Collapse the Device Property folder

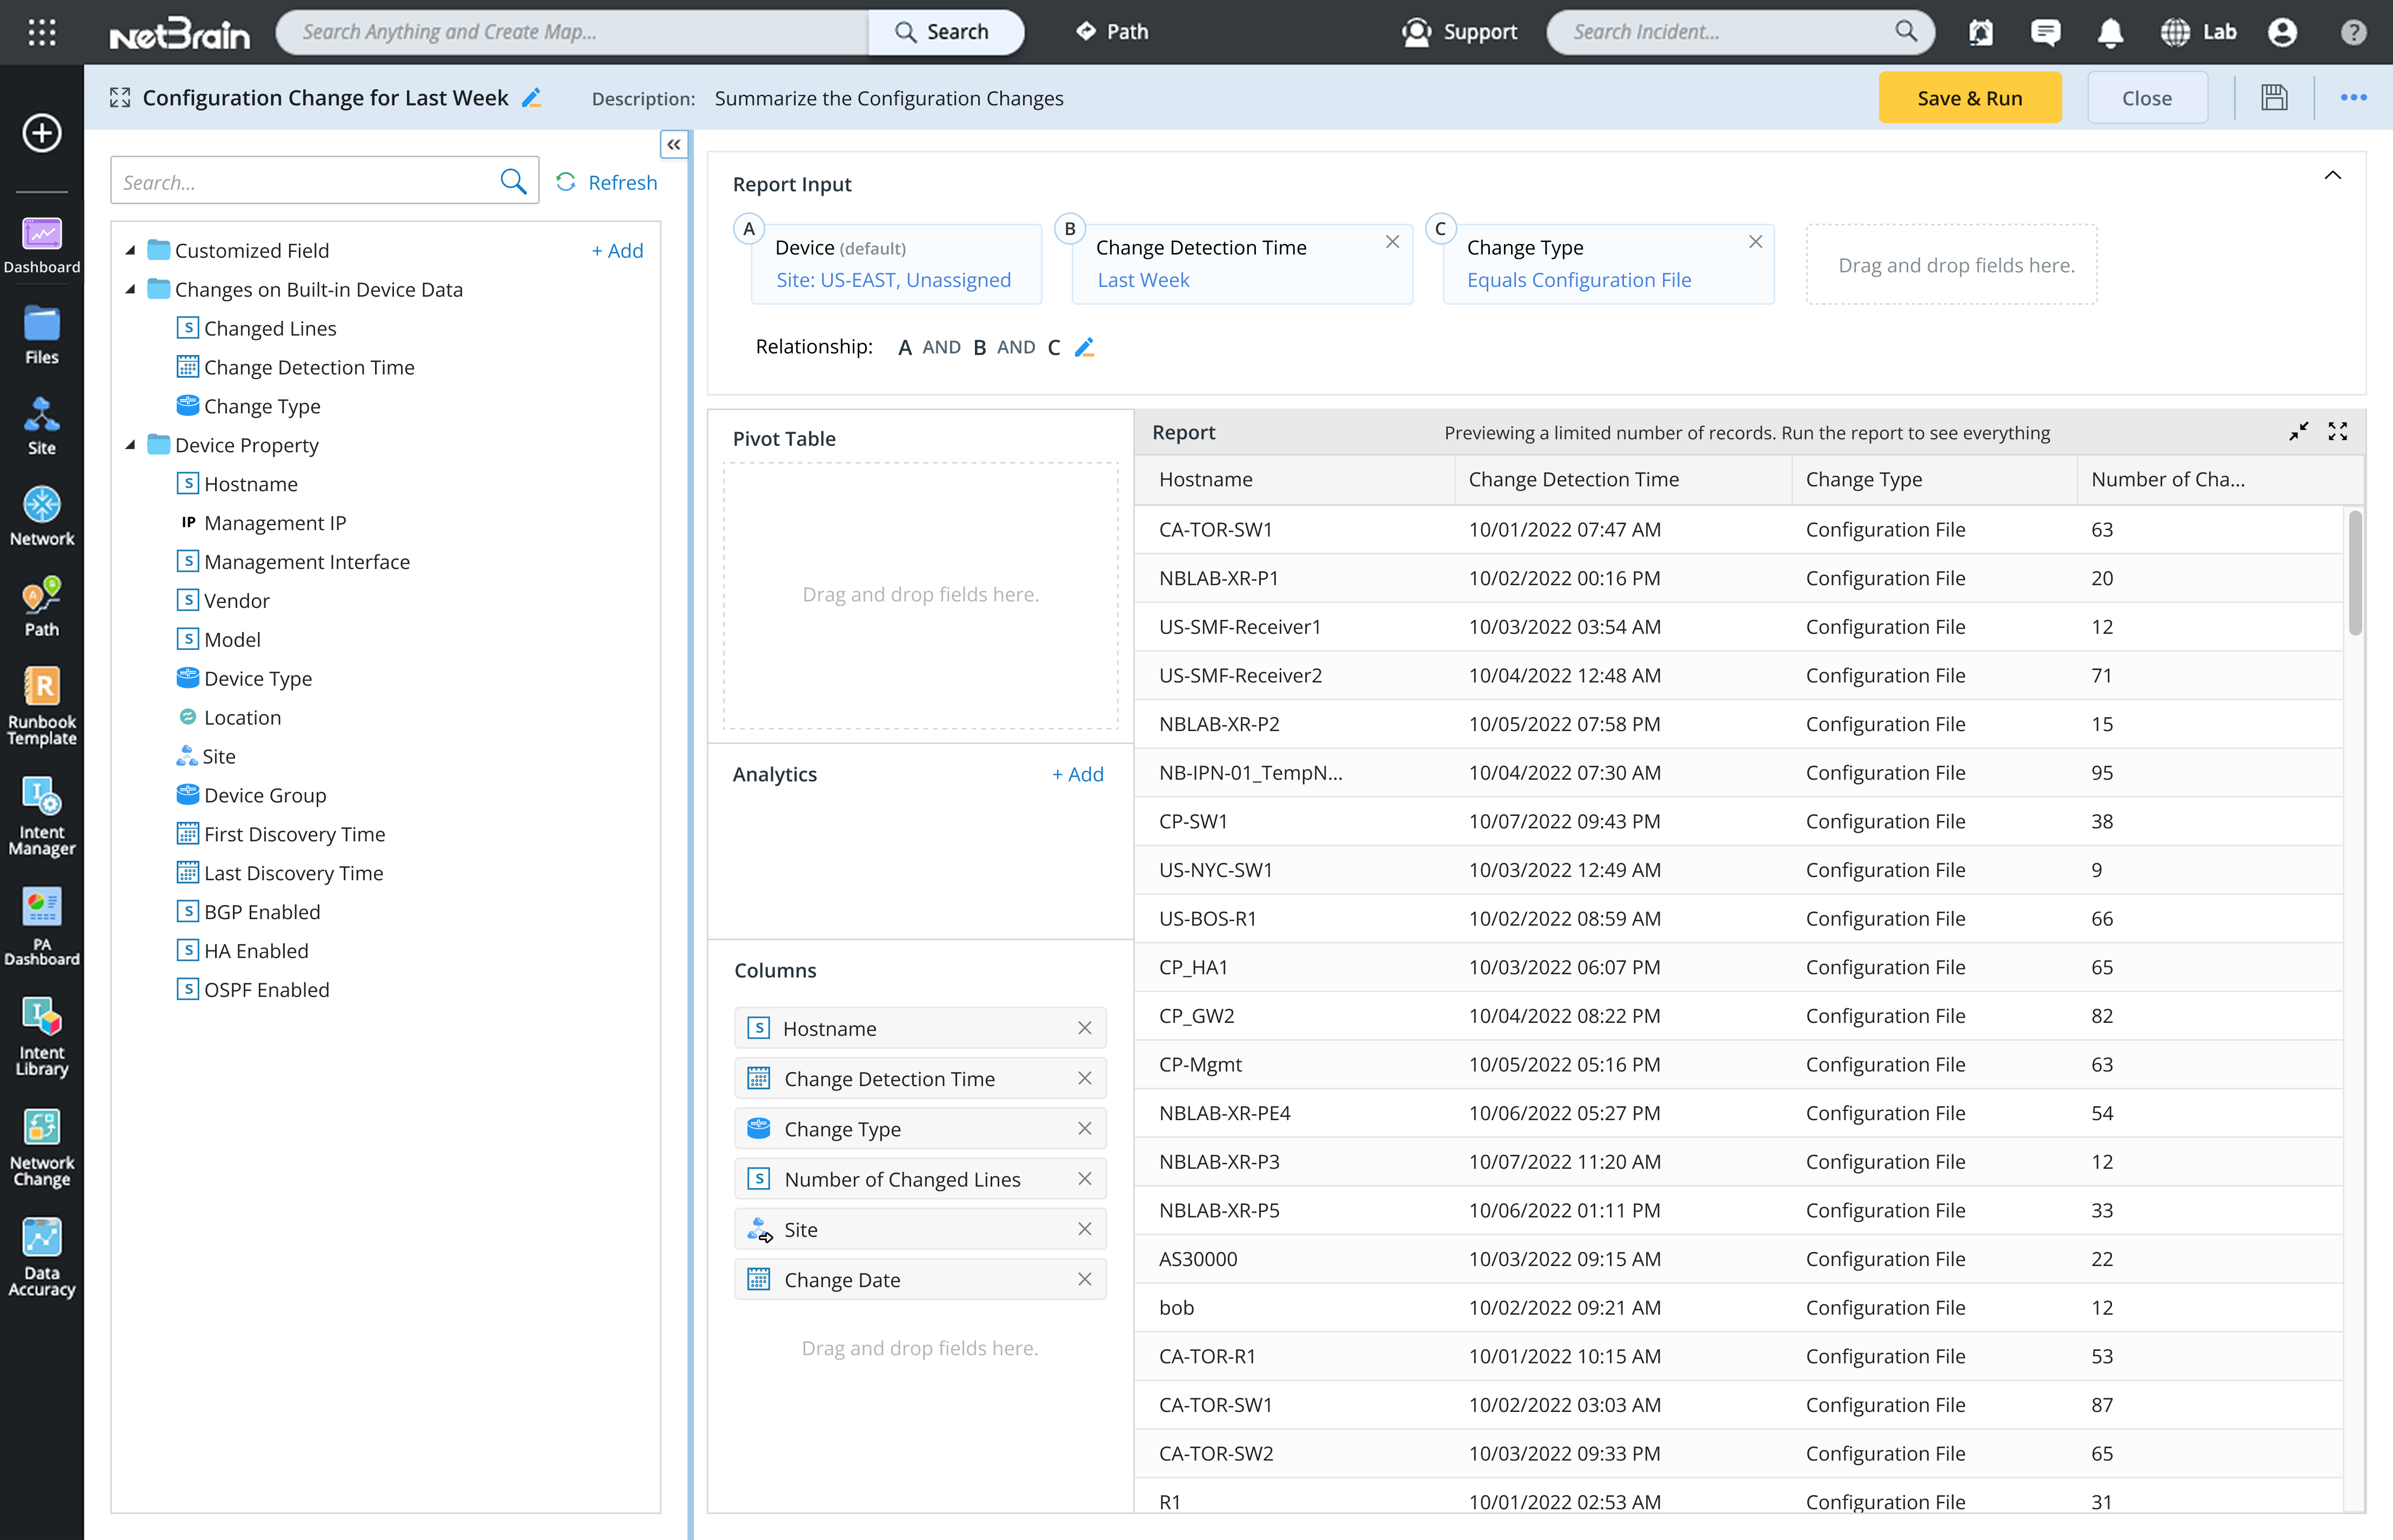pyautogui.click(x=131, y=445)
